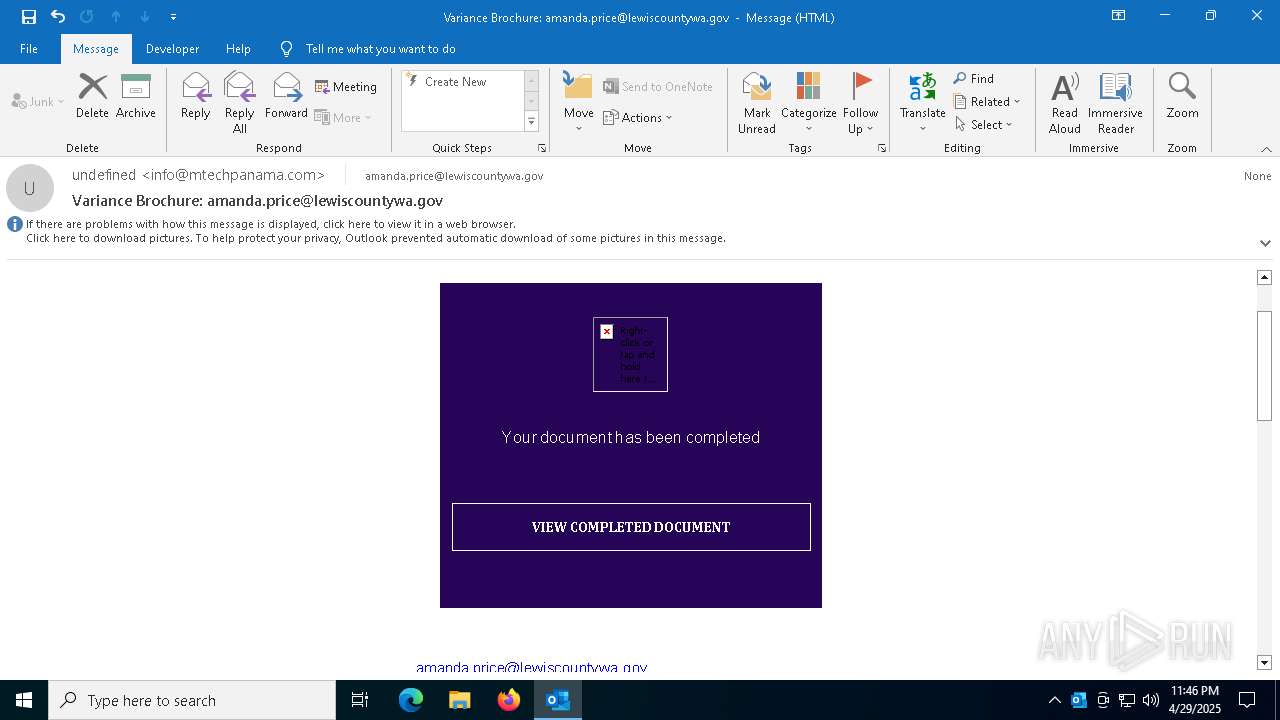Click the Zoom magnifier button
This screenshot has height=720, width=1280.
(x=1182, y=97)
